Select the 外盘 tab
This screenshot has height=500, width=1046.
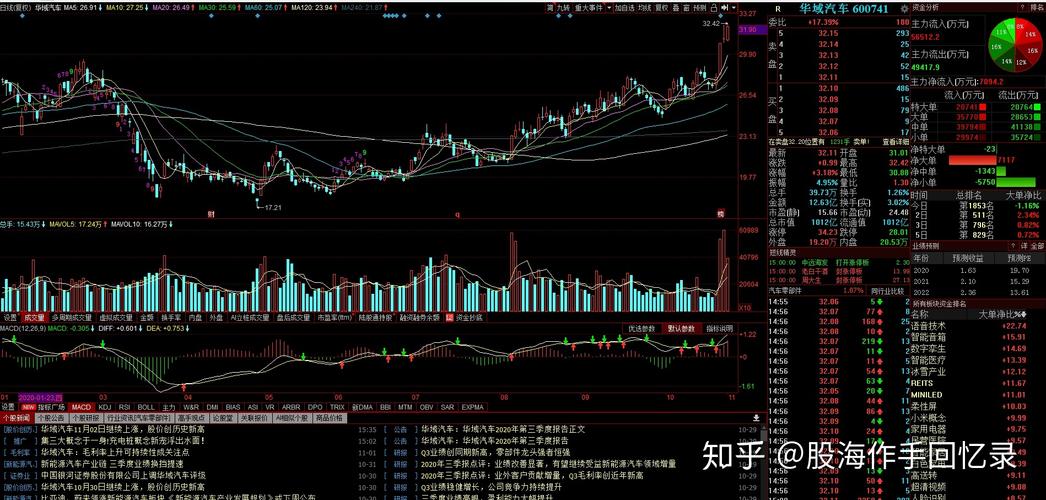[216, 318]
